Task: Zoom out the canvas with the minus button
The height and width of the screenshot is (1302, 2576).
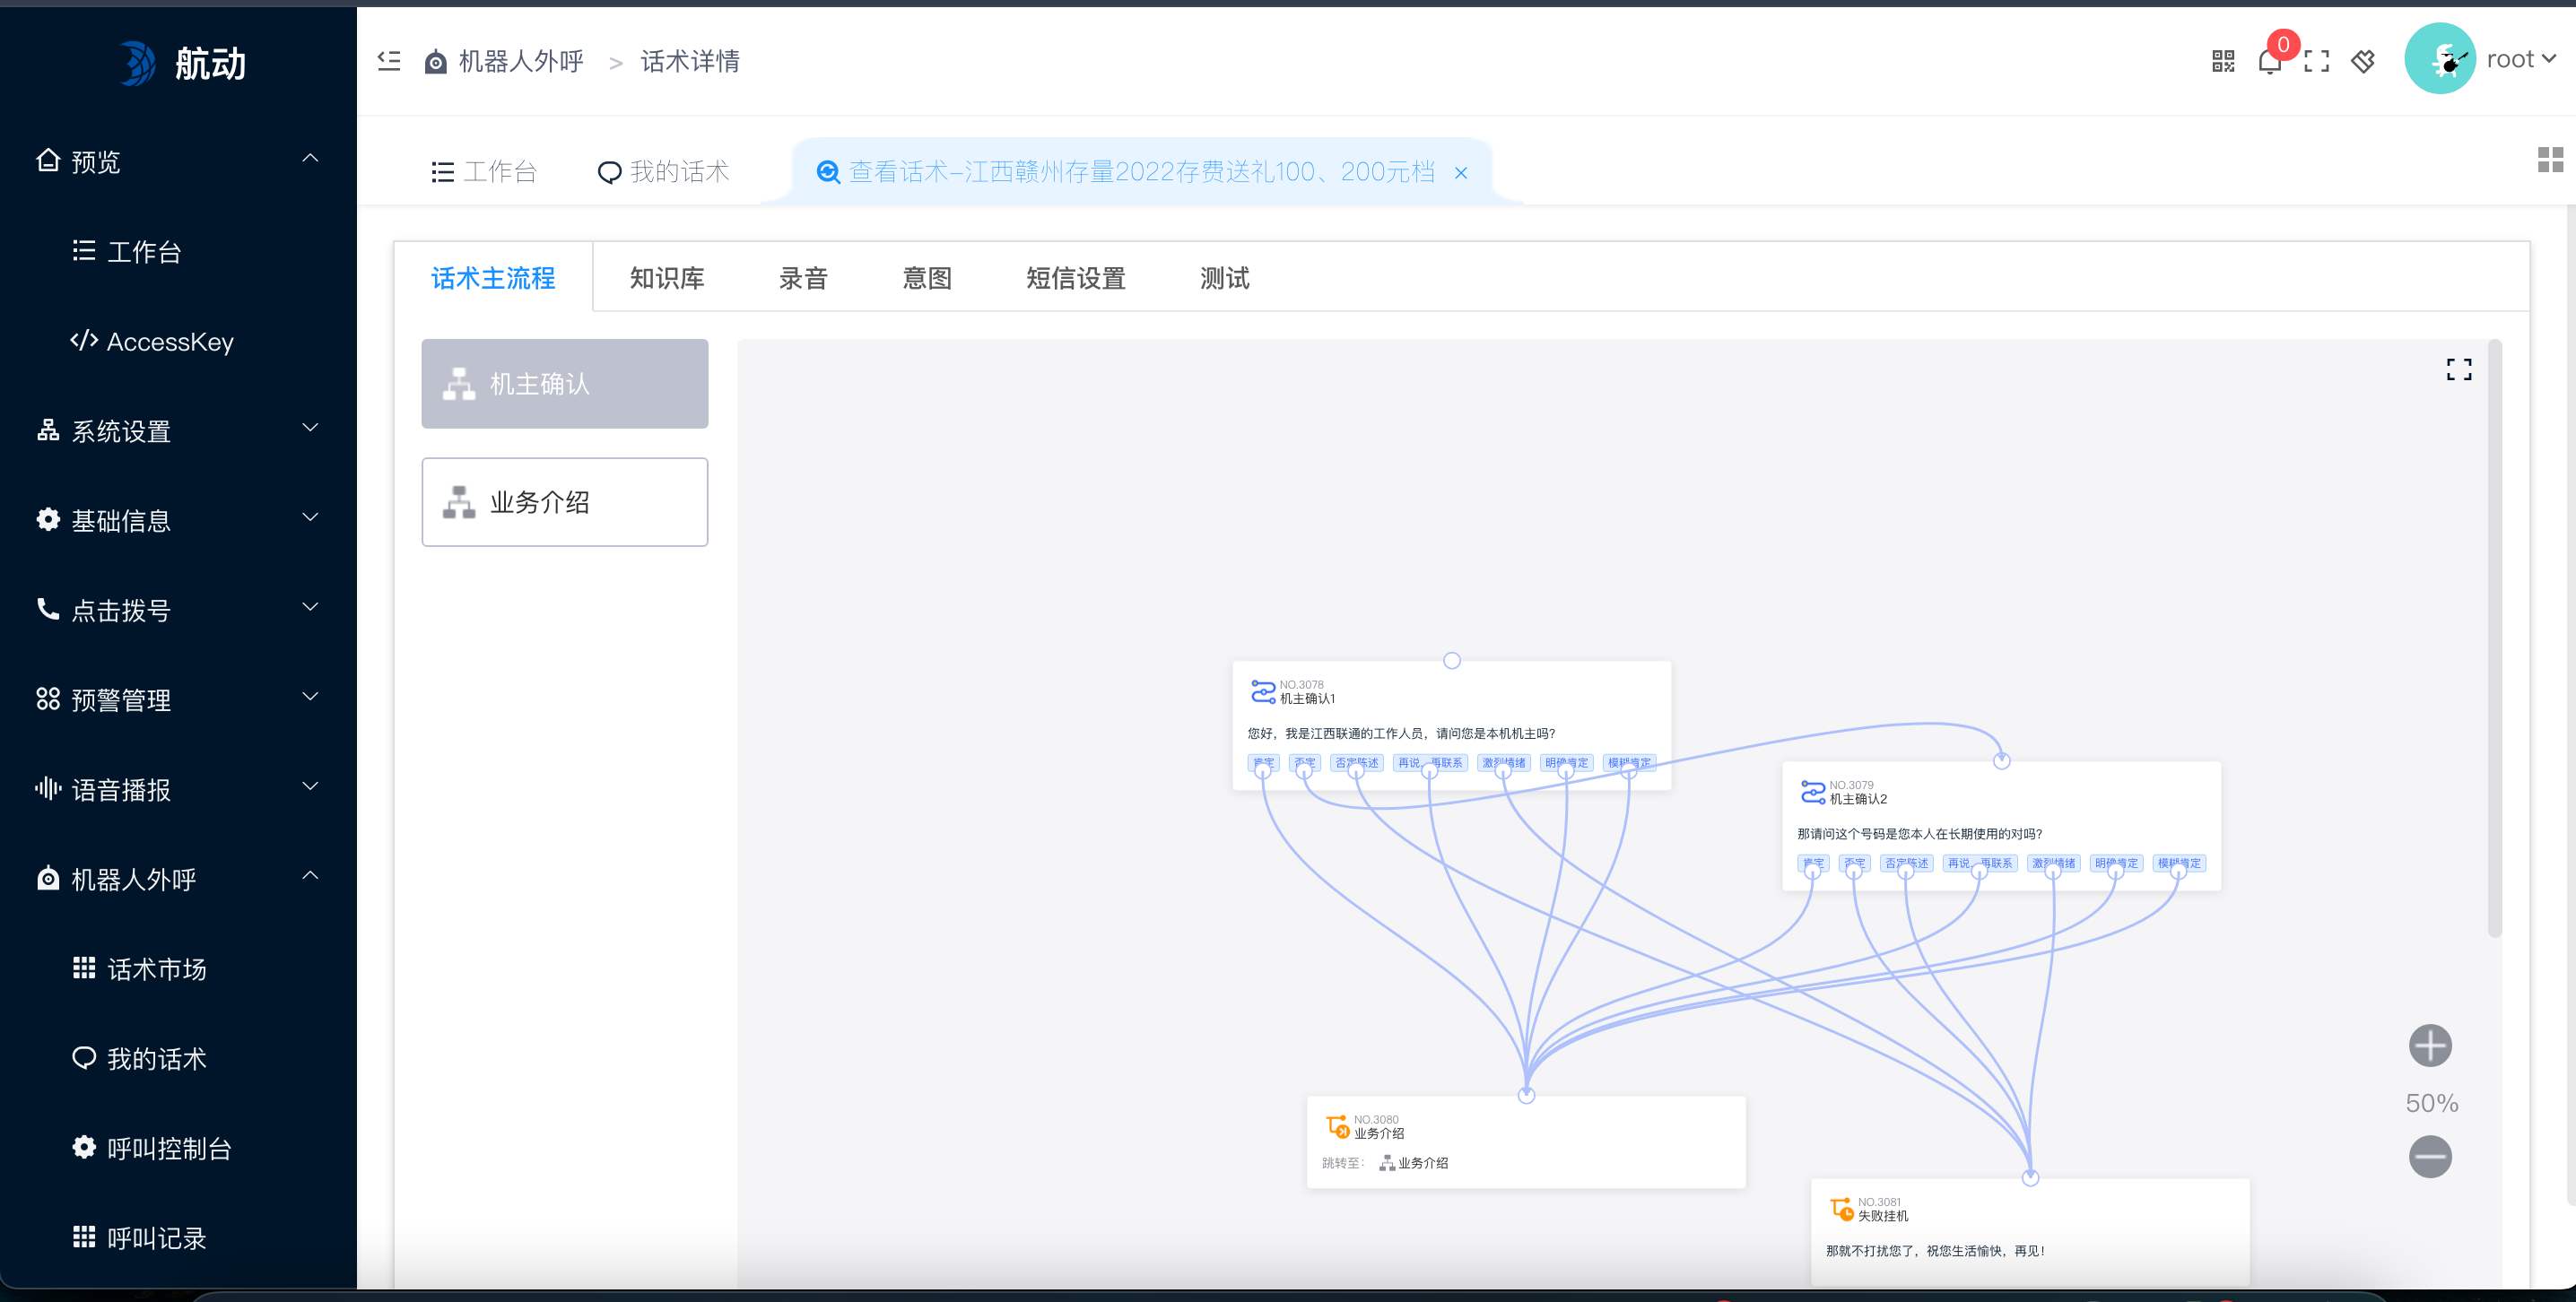Action: click(2429, 1157)
